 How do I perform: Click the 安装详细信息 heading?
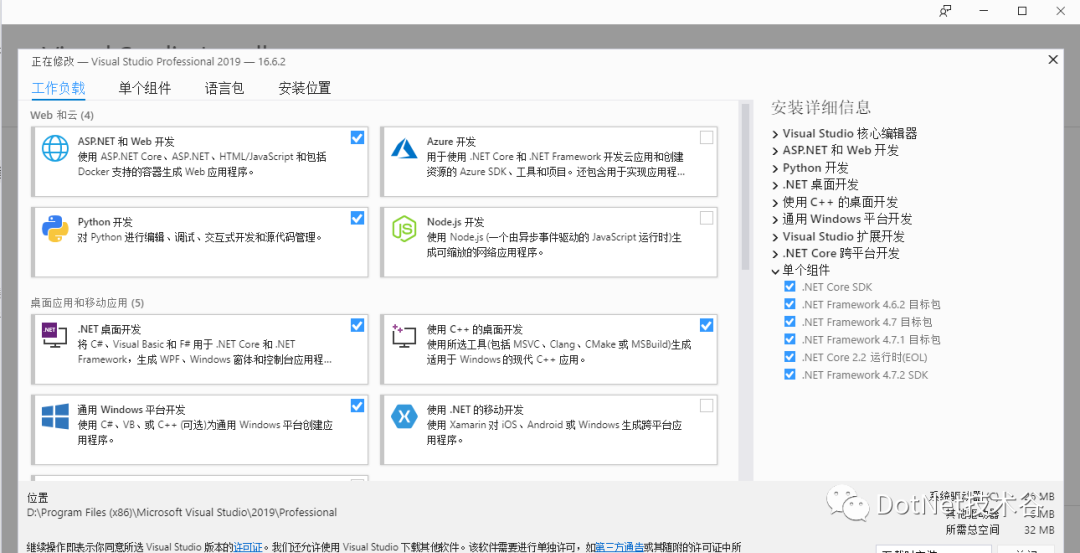click(x=821, y=107)
